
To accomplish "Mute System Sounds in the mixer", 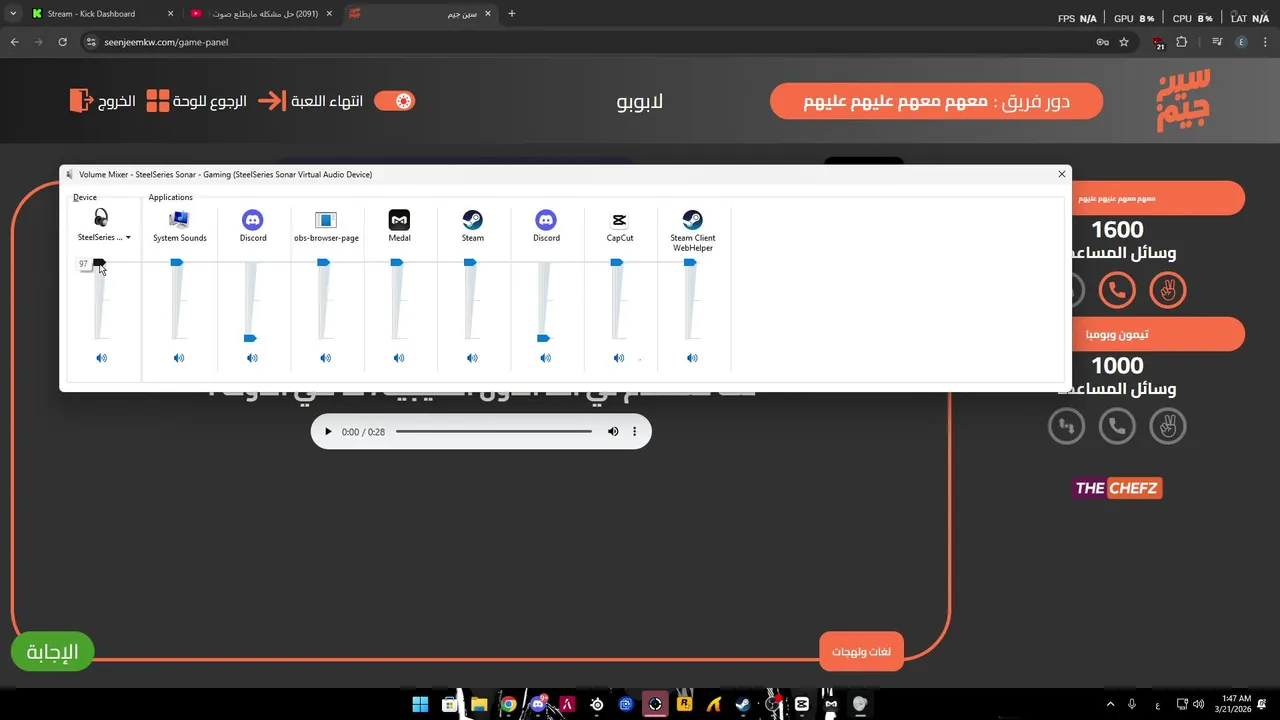I will [x=179, y=358].
